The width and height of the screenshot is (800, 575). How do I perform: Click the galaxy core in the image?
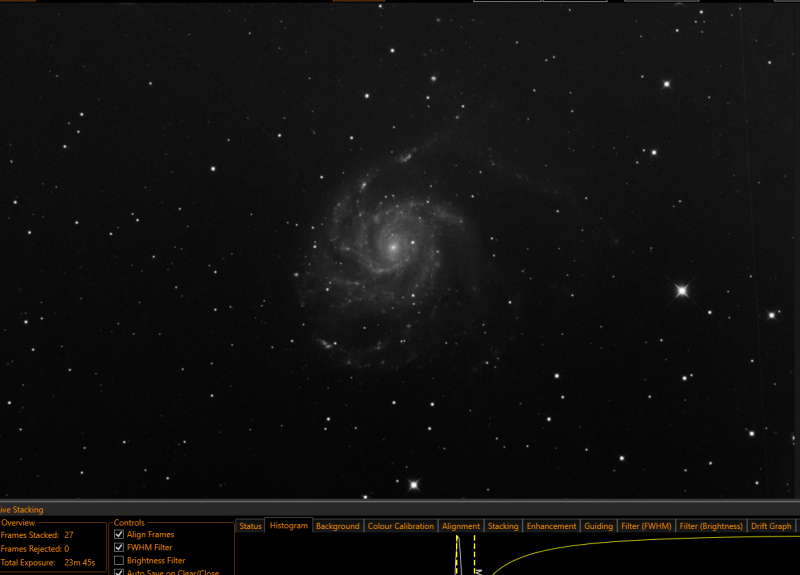click(393, 247)
